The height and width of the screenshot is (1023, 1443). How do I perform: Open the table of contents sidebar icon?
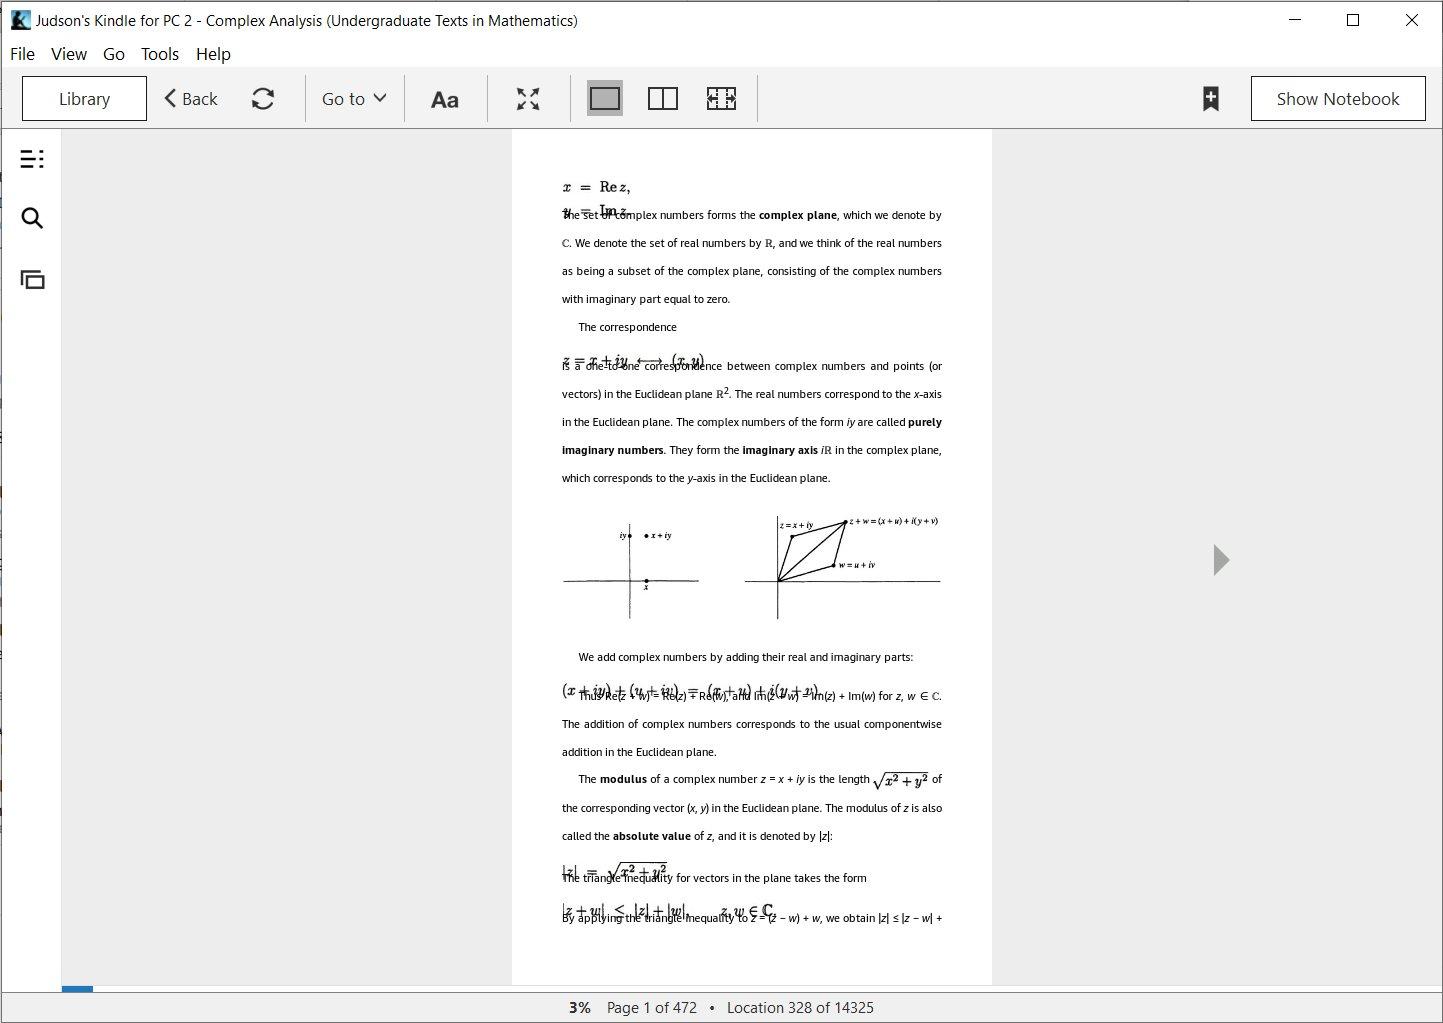[32, 158]
